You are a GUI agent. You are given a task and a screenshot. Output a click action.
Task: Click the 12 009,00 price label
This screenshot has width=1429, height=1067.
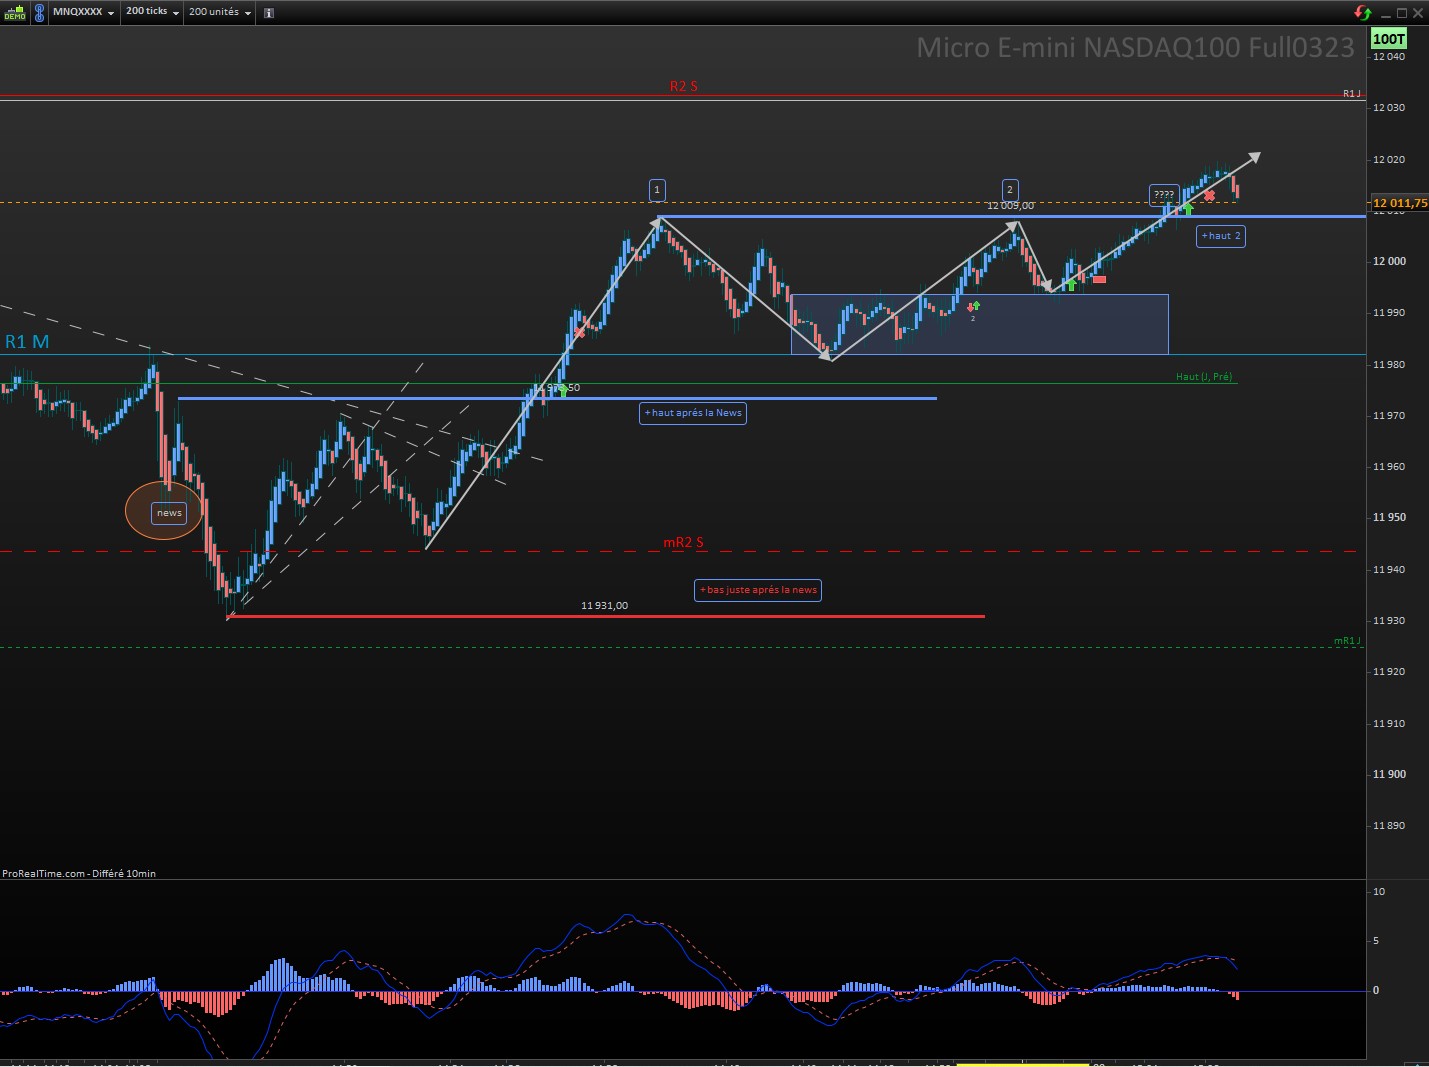click(1011, 205)
